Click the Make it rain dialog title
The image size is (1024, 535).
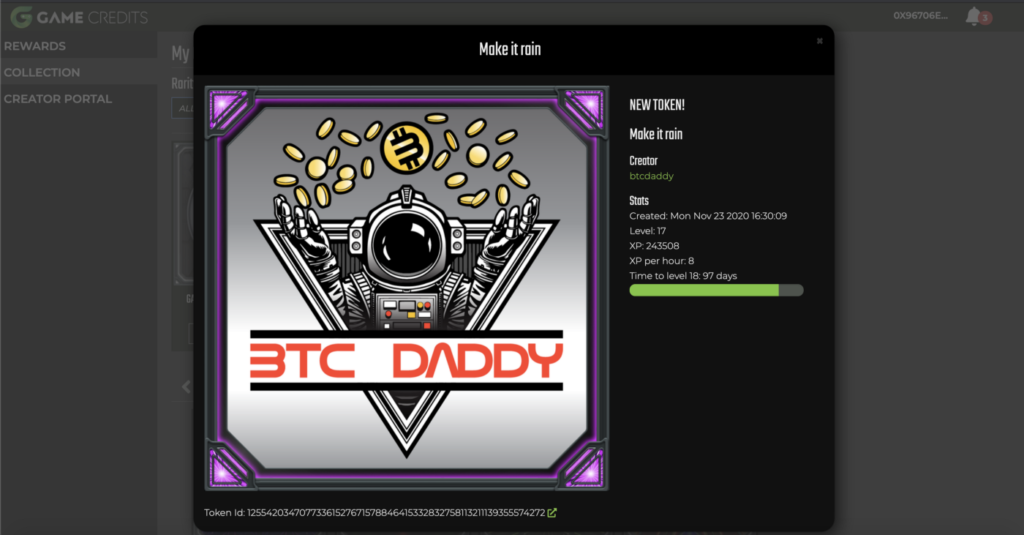(510, 49)
